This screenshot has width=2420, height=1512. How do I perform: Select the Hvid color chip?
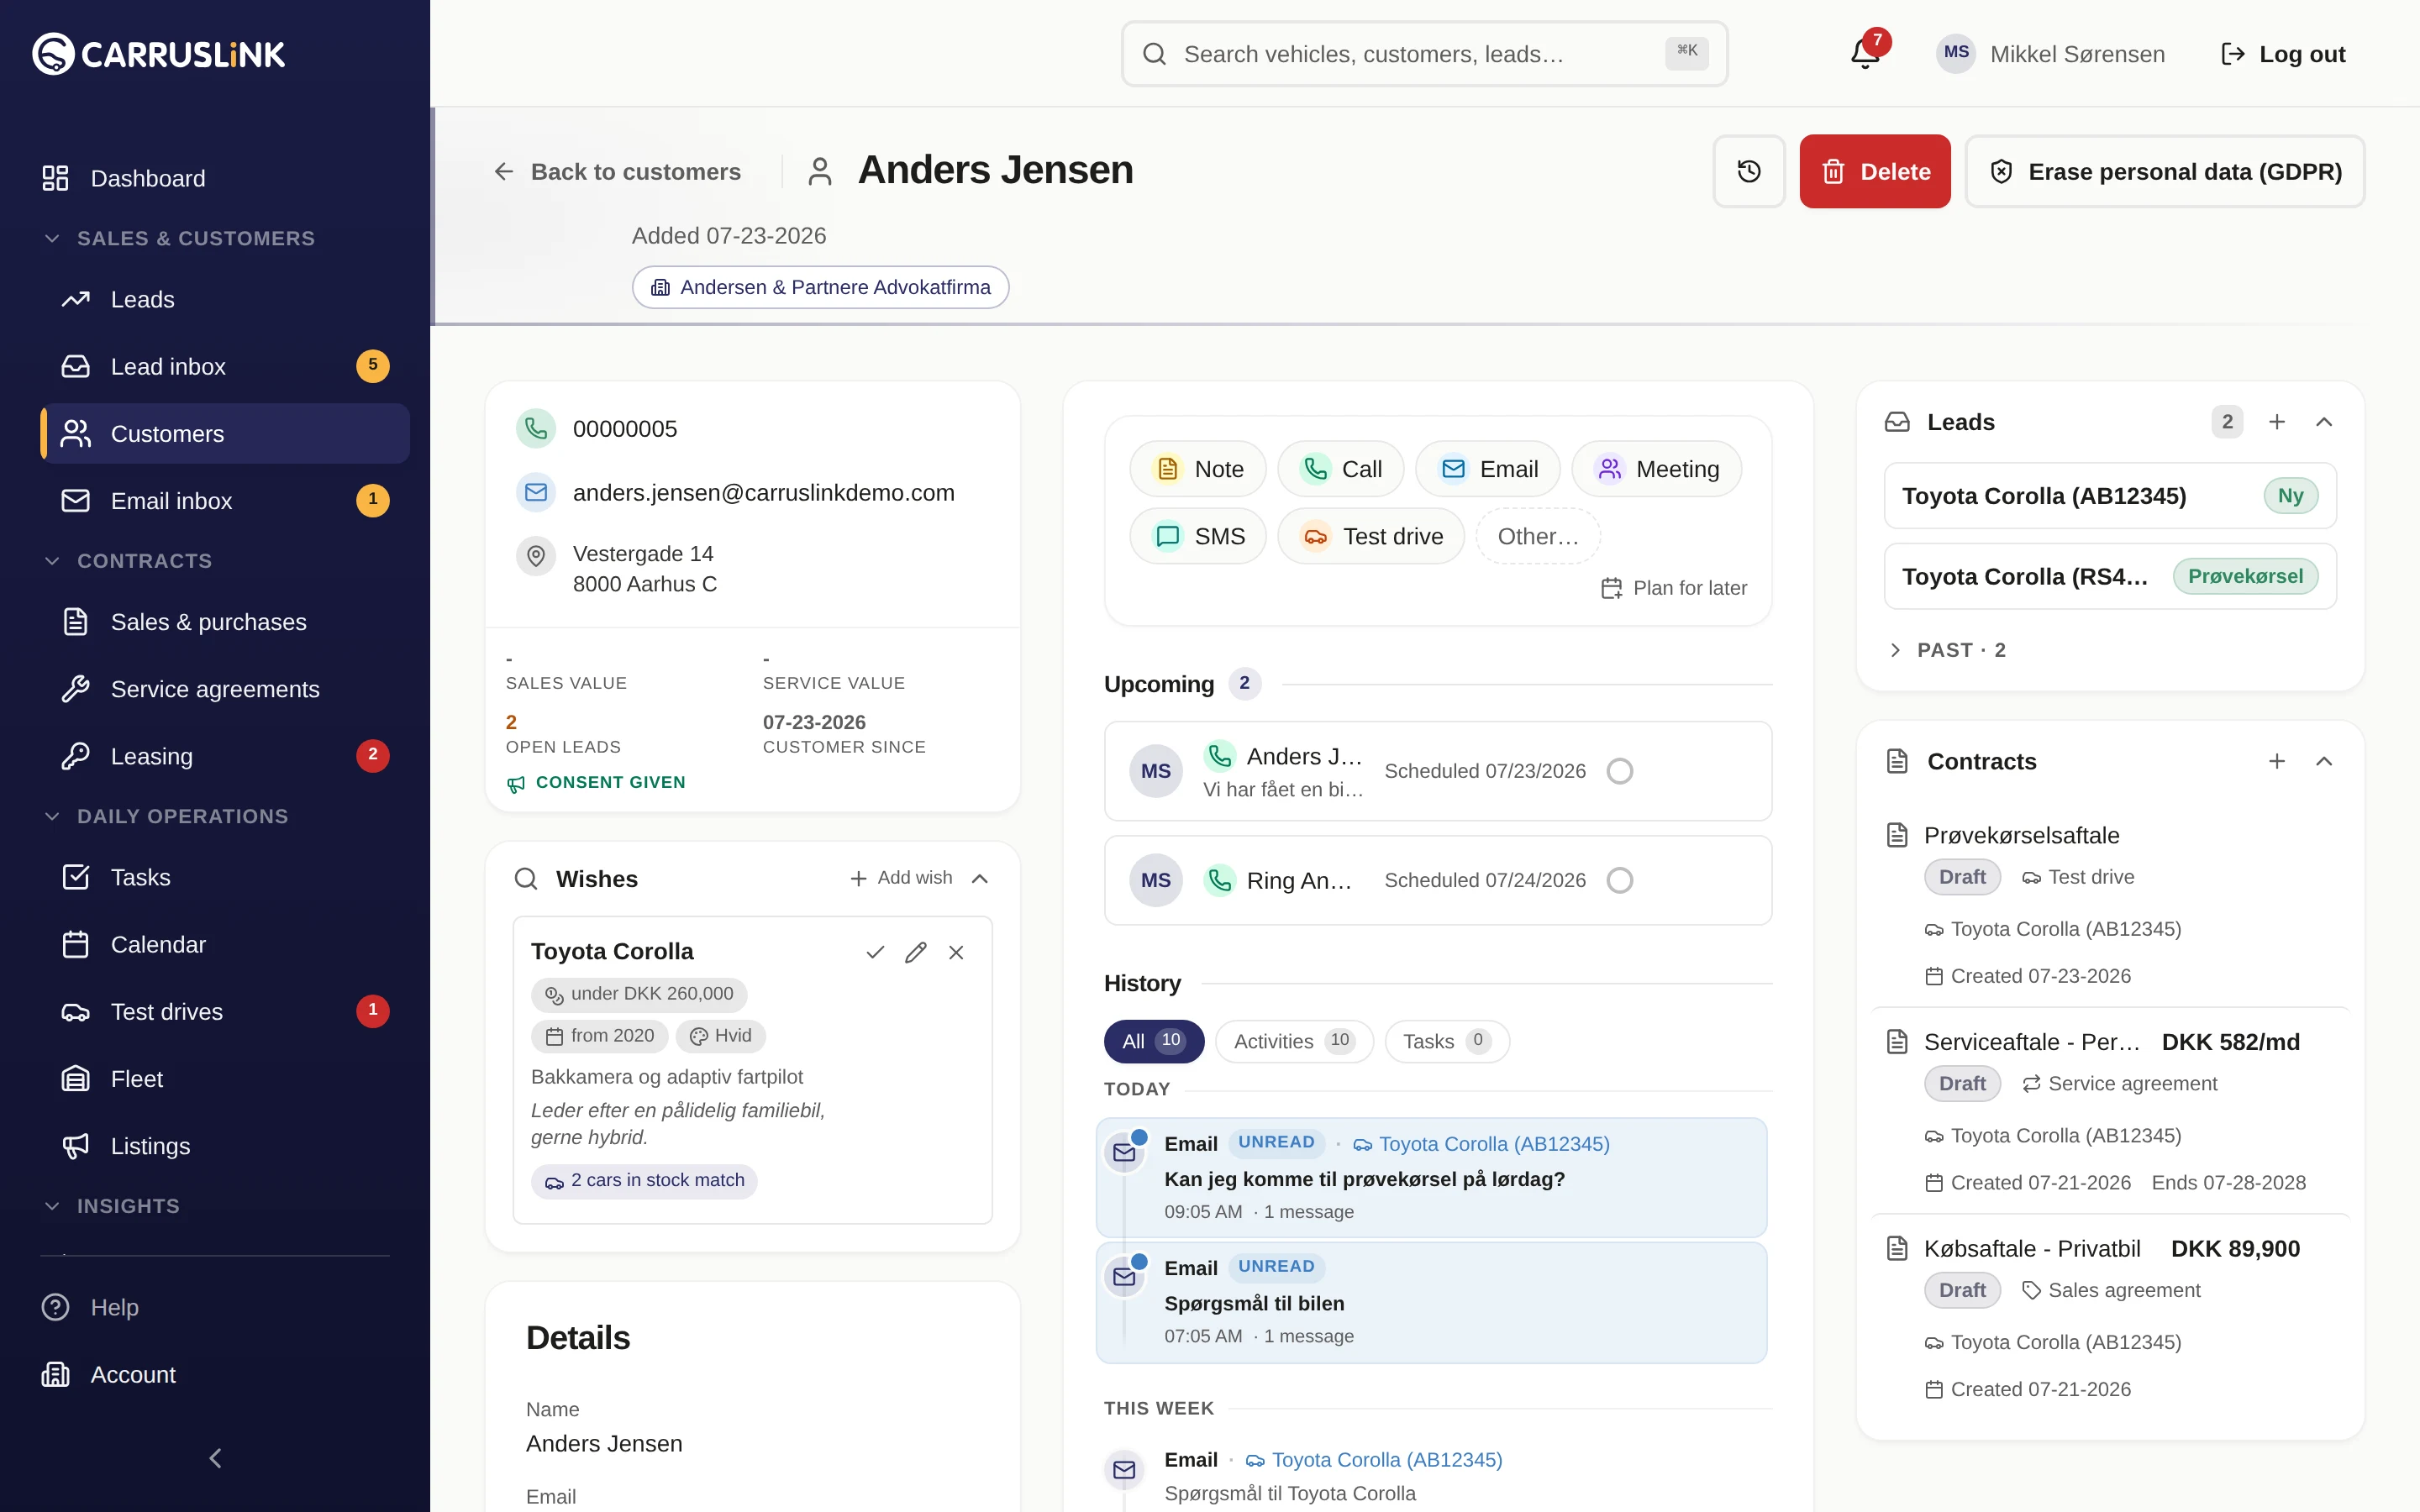pos(720,1035)
